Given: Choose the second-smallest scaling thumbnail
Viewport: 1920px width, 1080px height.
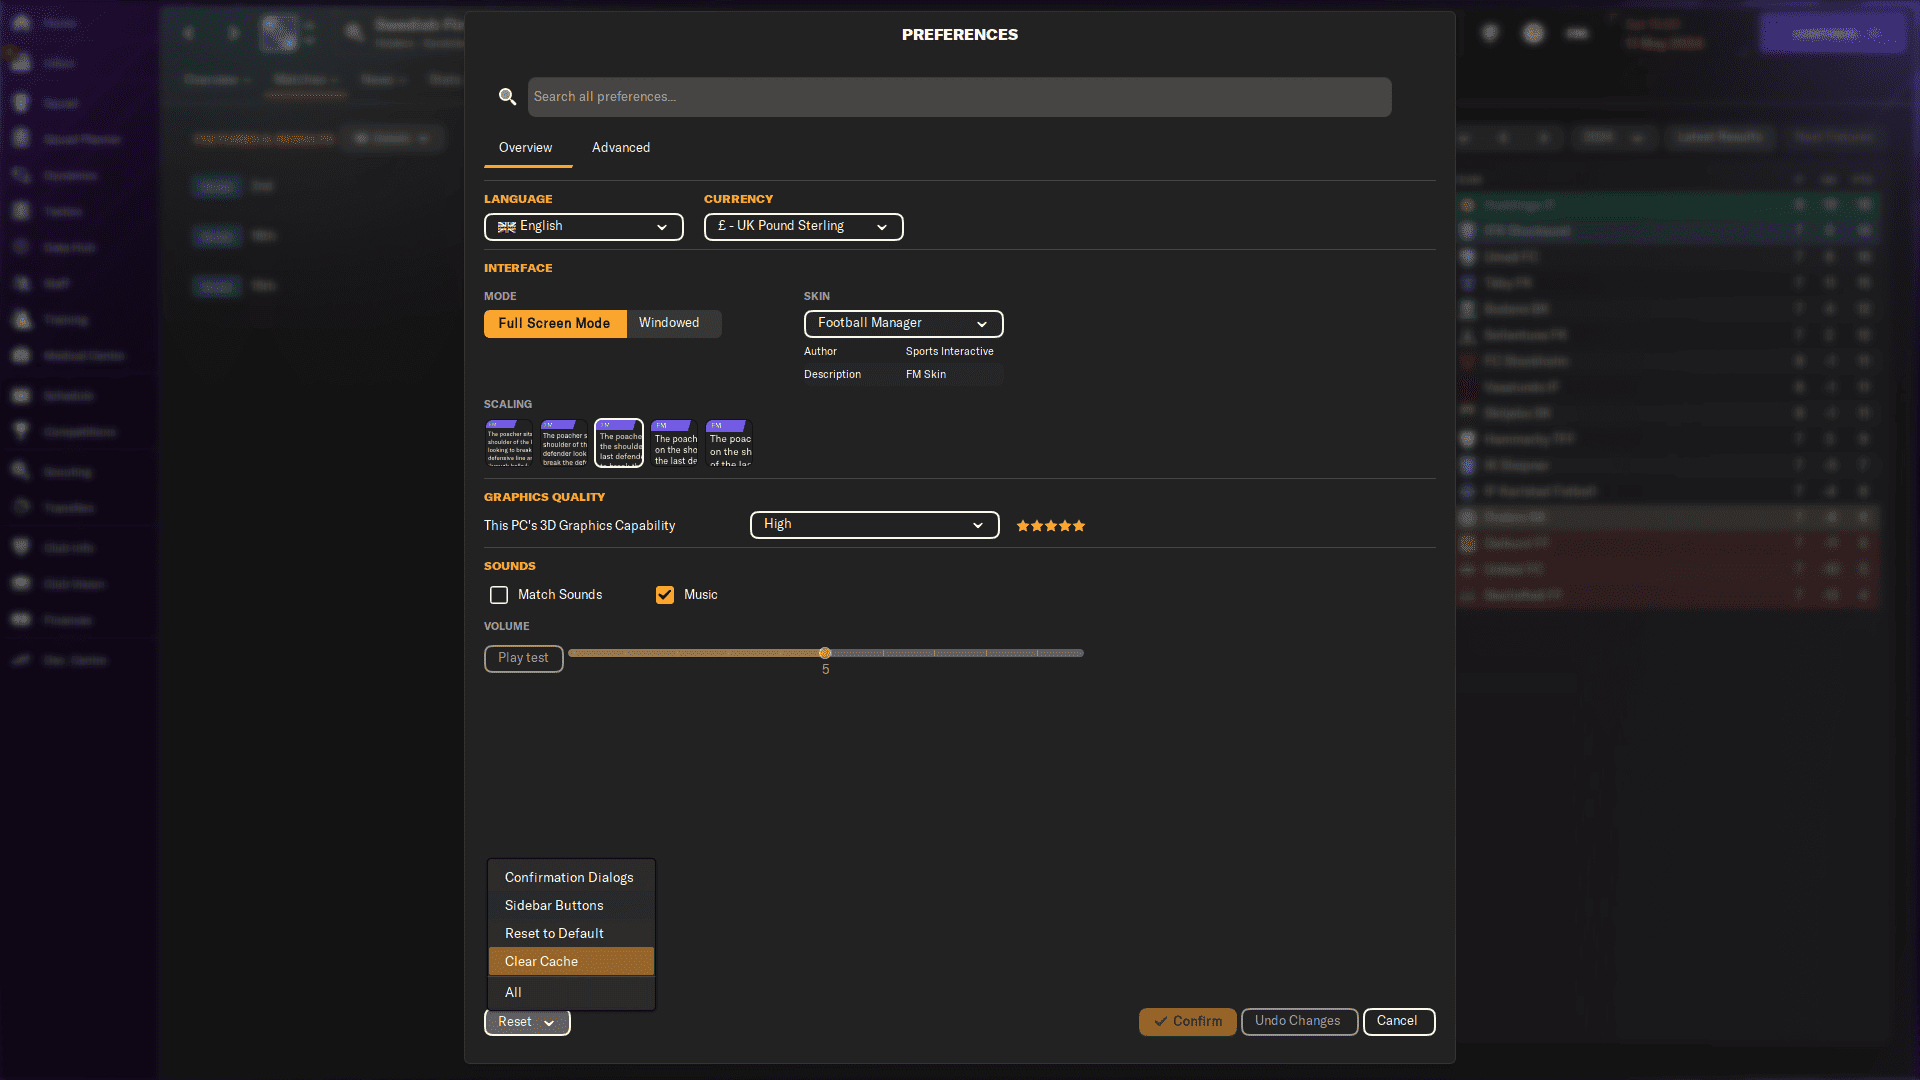Looking at the screenshot, I should (x=564, y=443).
